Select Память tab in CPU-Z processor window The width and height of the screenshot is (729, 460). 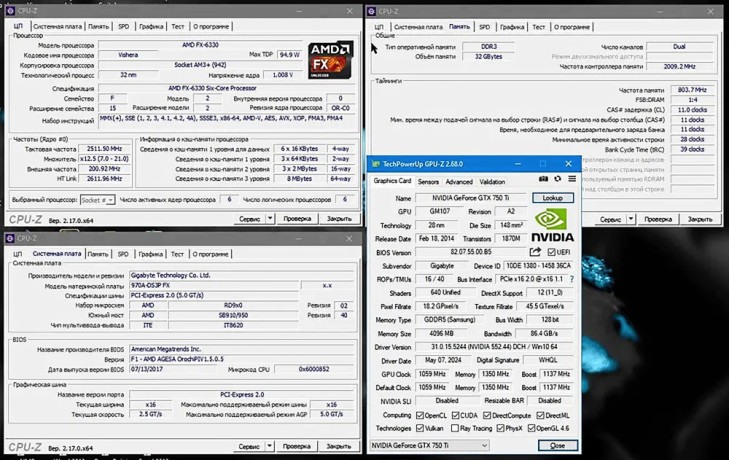point(99,27)
